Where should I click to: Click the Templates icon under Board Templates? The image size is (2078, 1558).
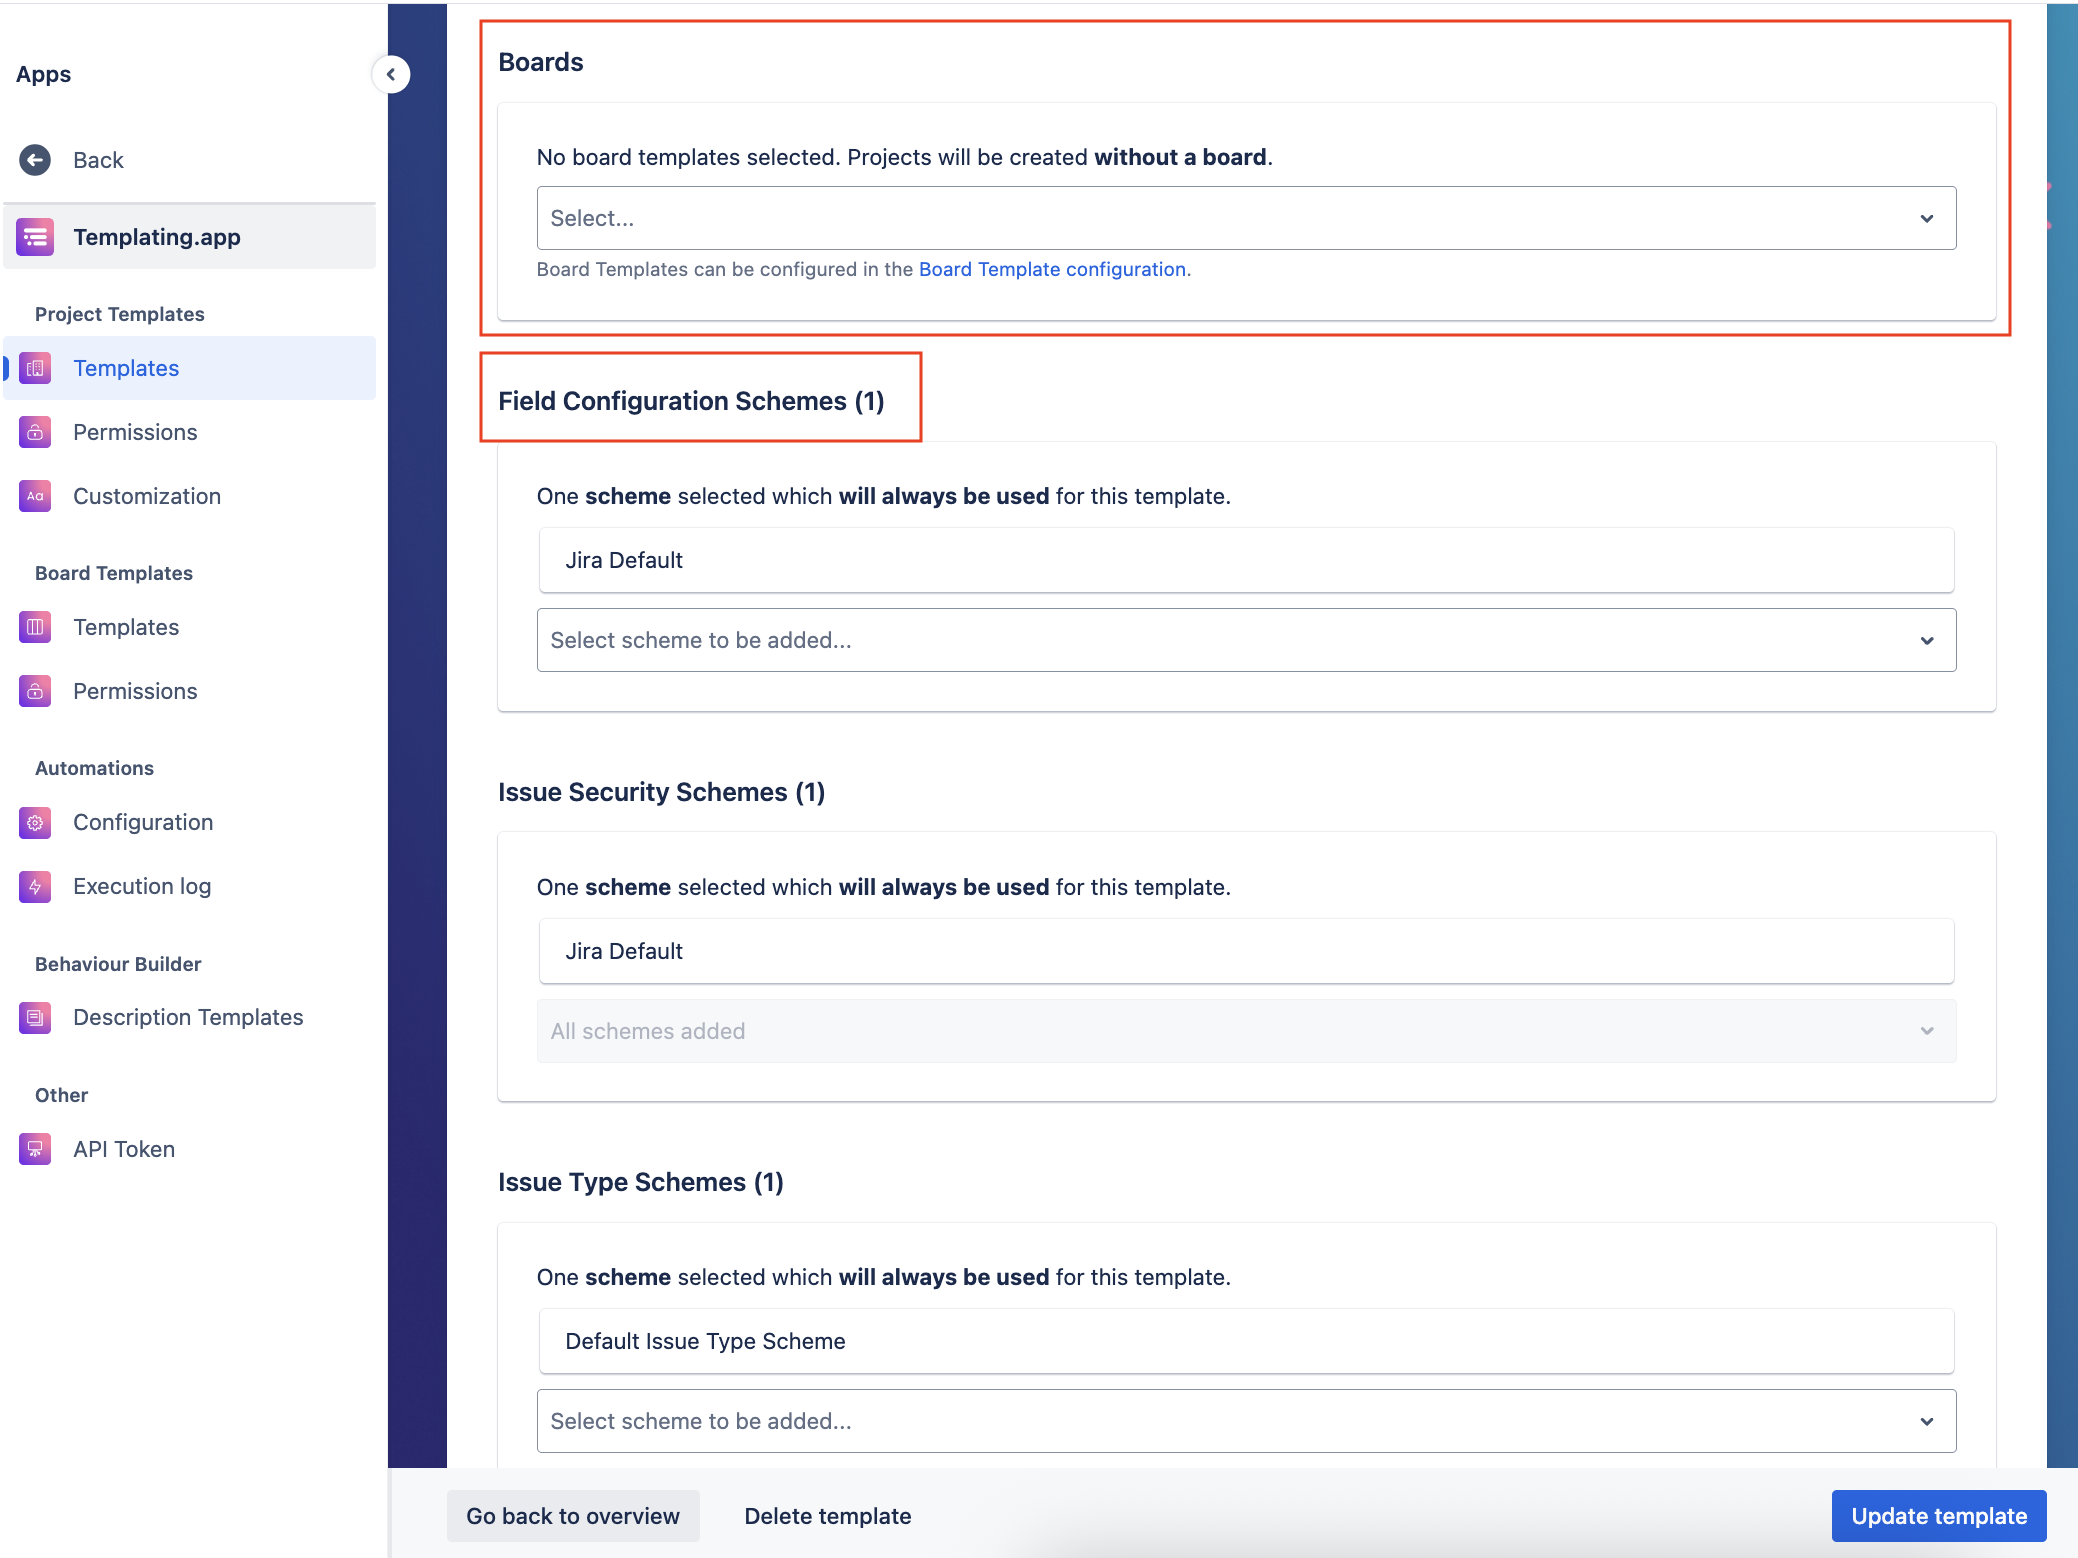coord(35,627)
